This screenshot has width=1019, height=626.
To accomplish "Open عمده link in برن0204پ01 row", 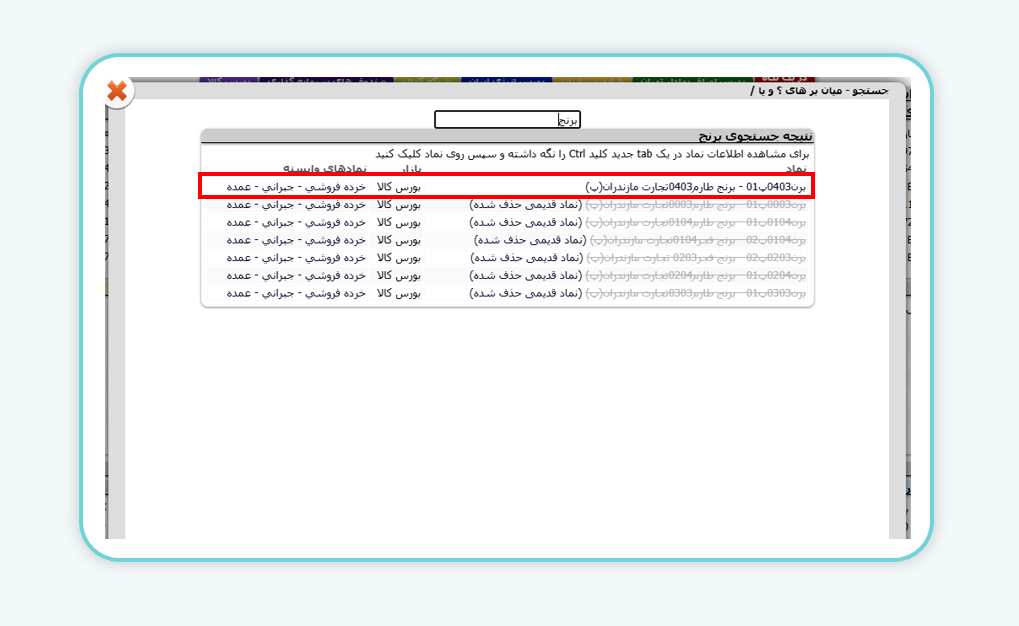I will pos(240,275).
